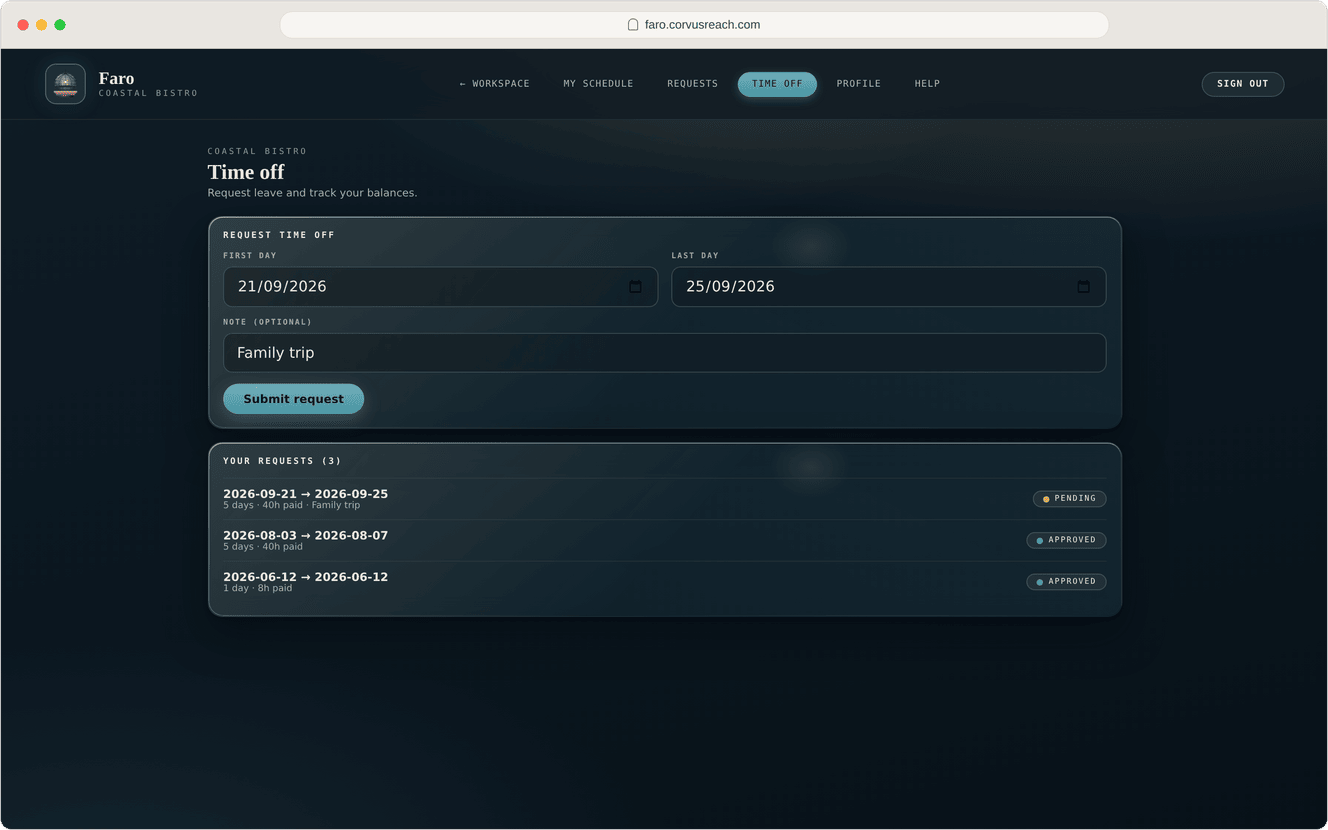Click the "Time off" page heading
The image size is (1328, 830).
point(246,172)
